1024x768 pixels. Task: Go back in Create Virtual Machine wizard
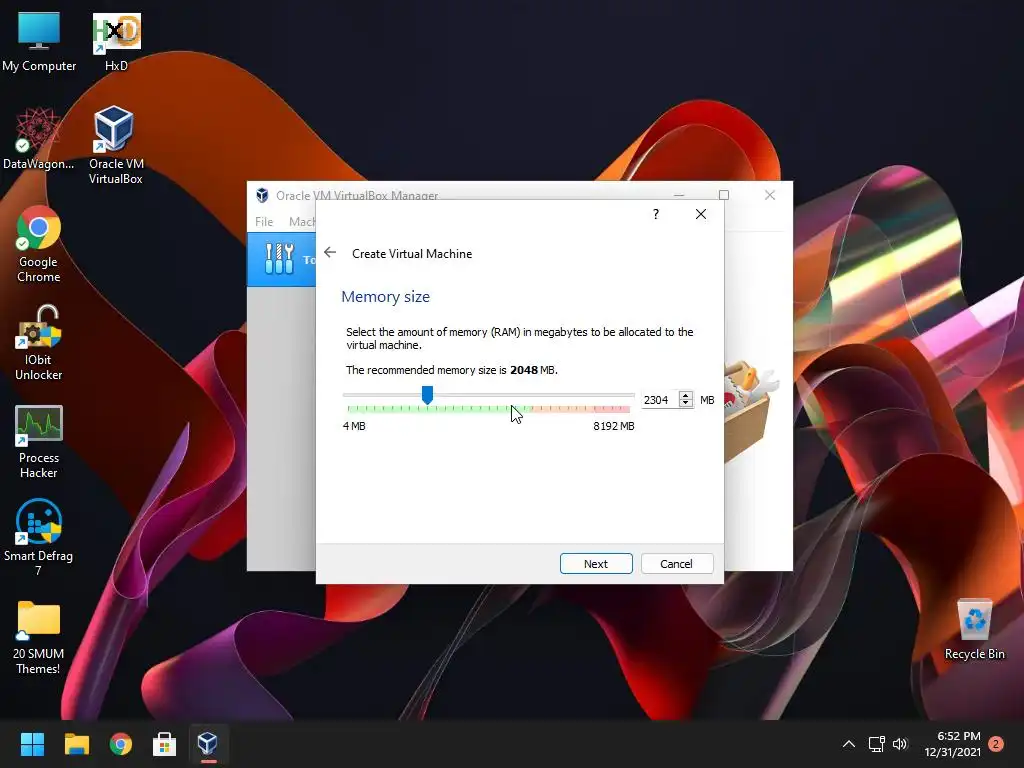[x=330, y=253]
